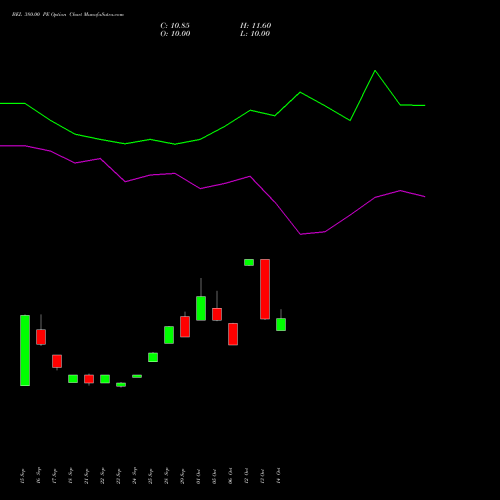This screenshot has height=500, width=500.
Task: Select the 15 Sep date label
Action: [22, 476]
